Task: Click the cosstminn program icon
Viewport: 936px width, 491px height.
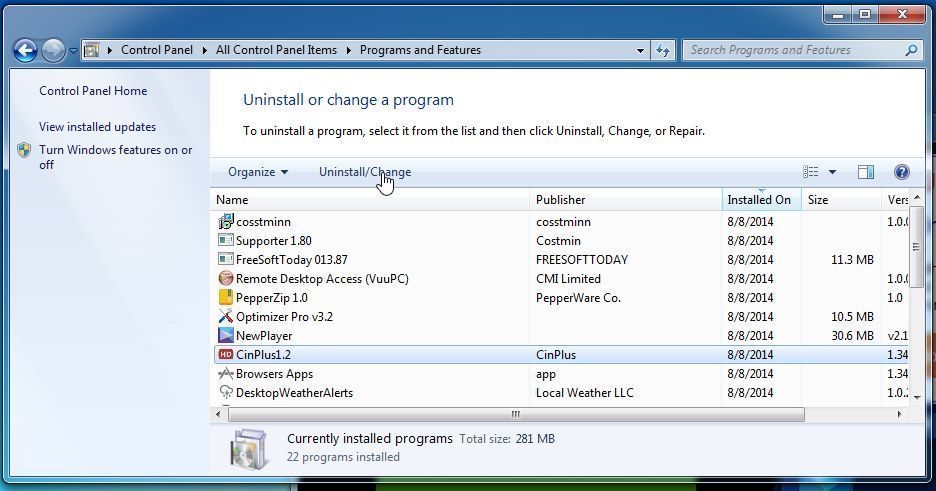Action: 226,221
